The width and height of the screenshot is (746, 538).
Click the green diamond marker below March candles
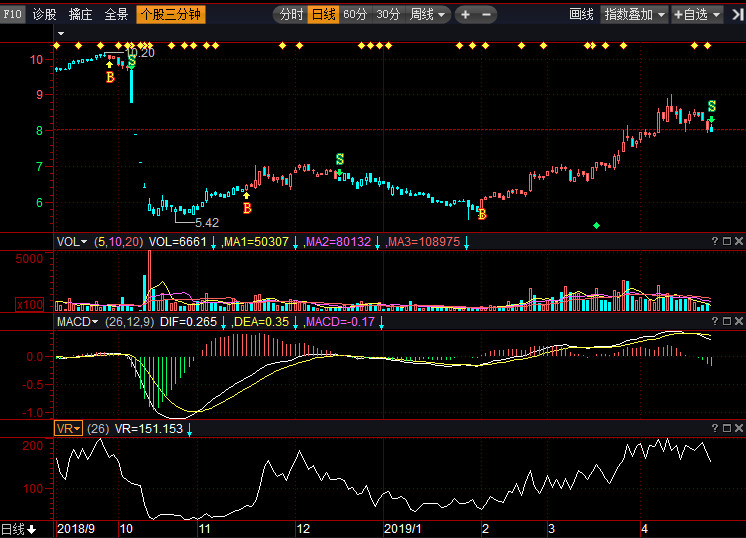[597, 225]
